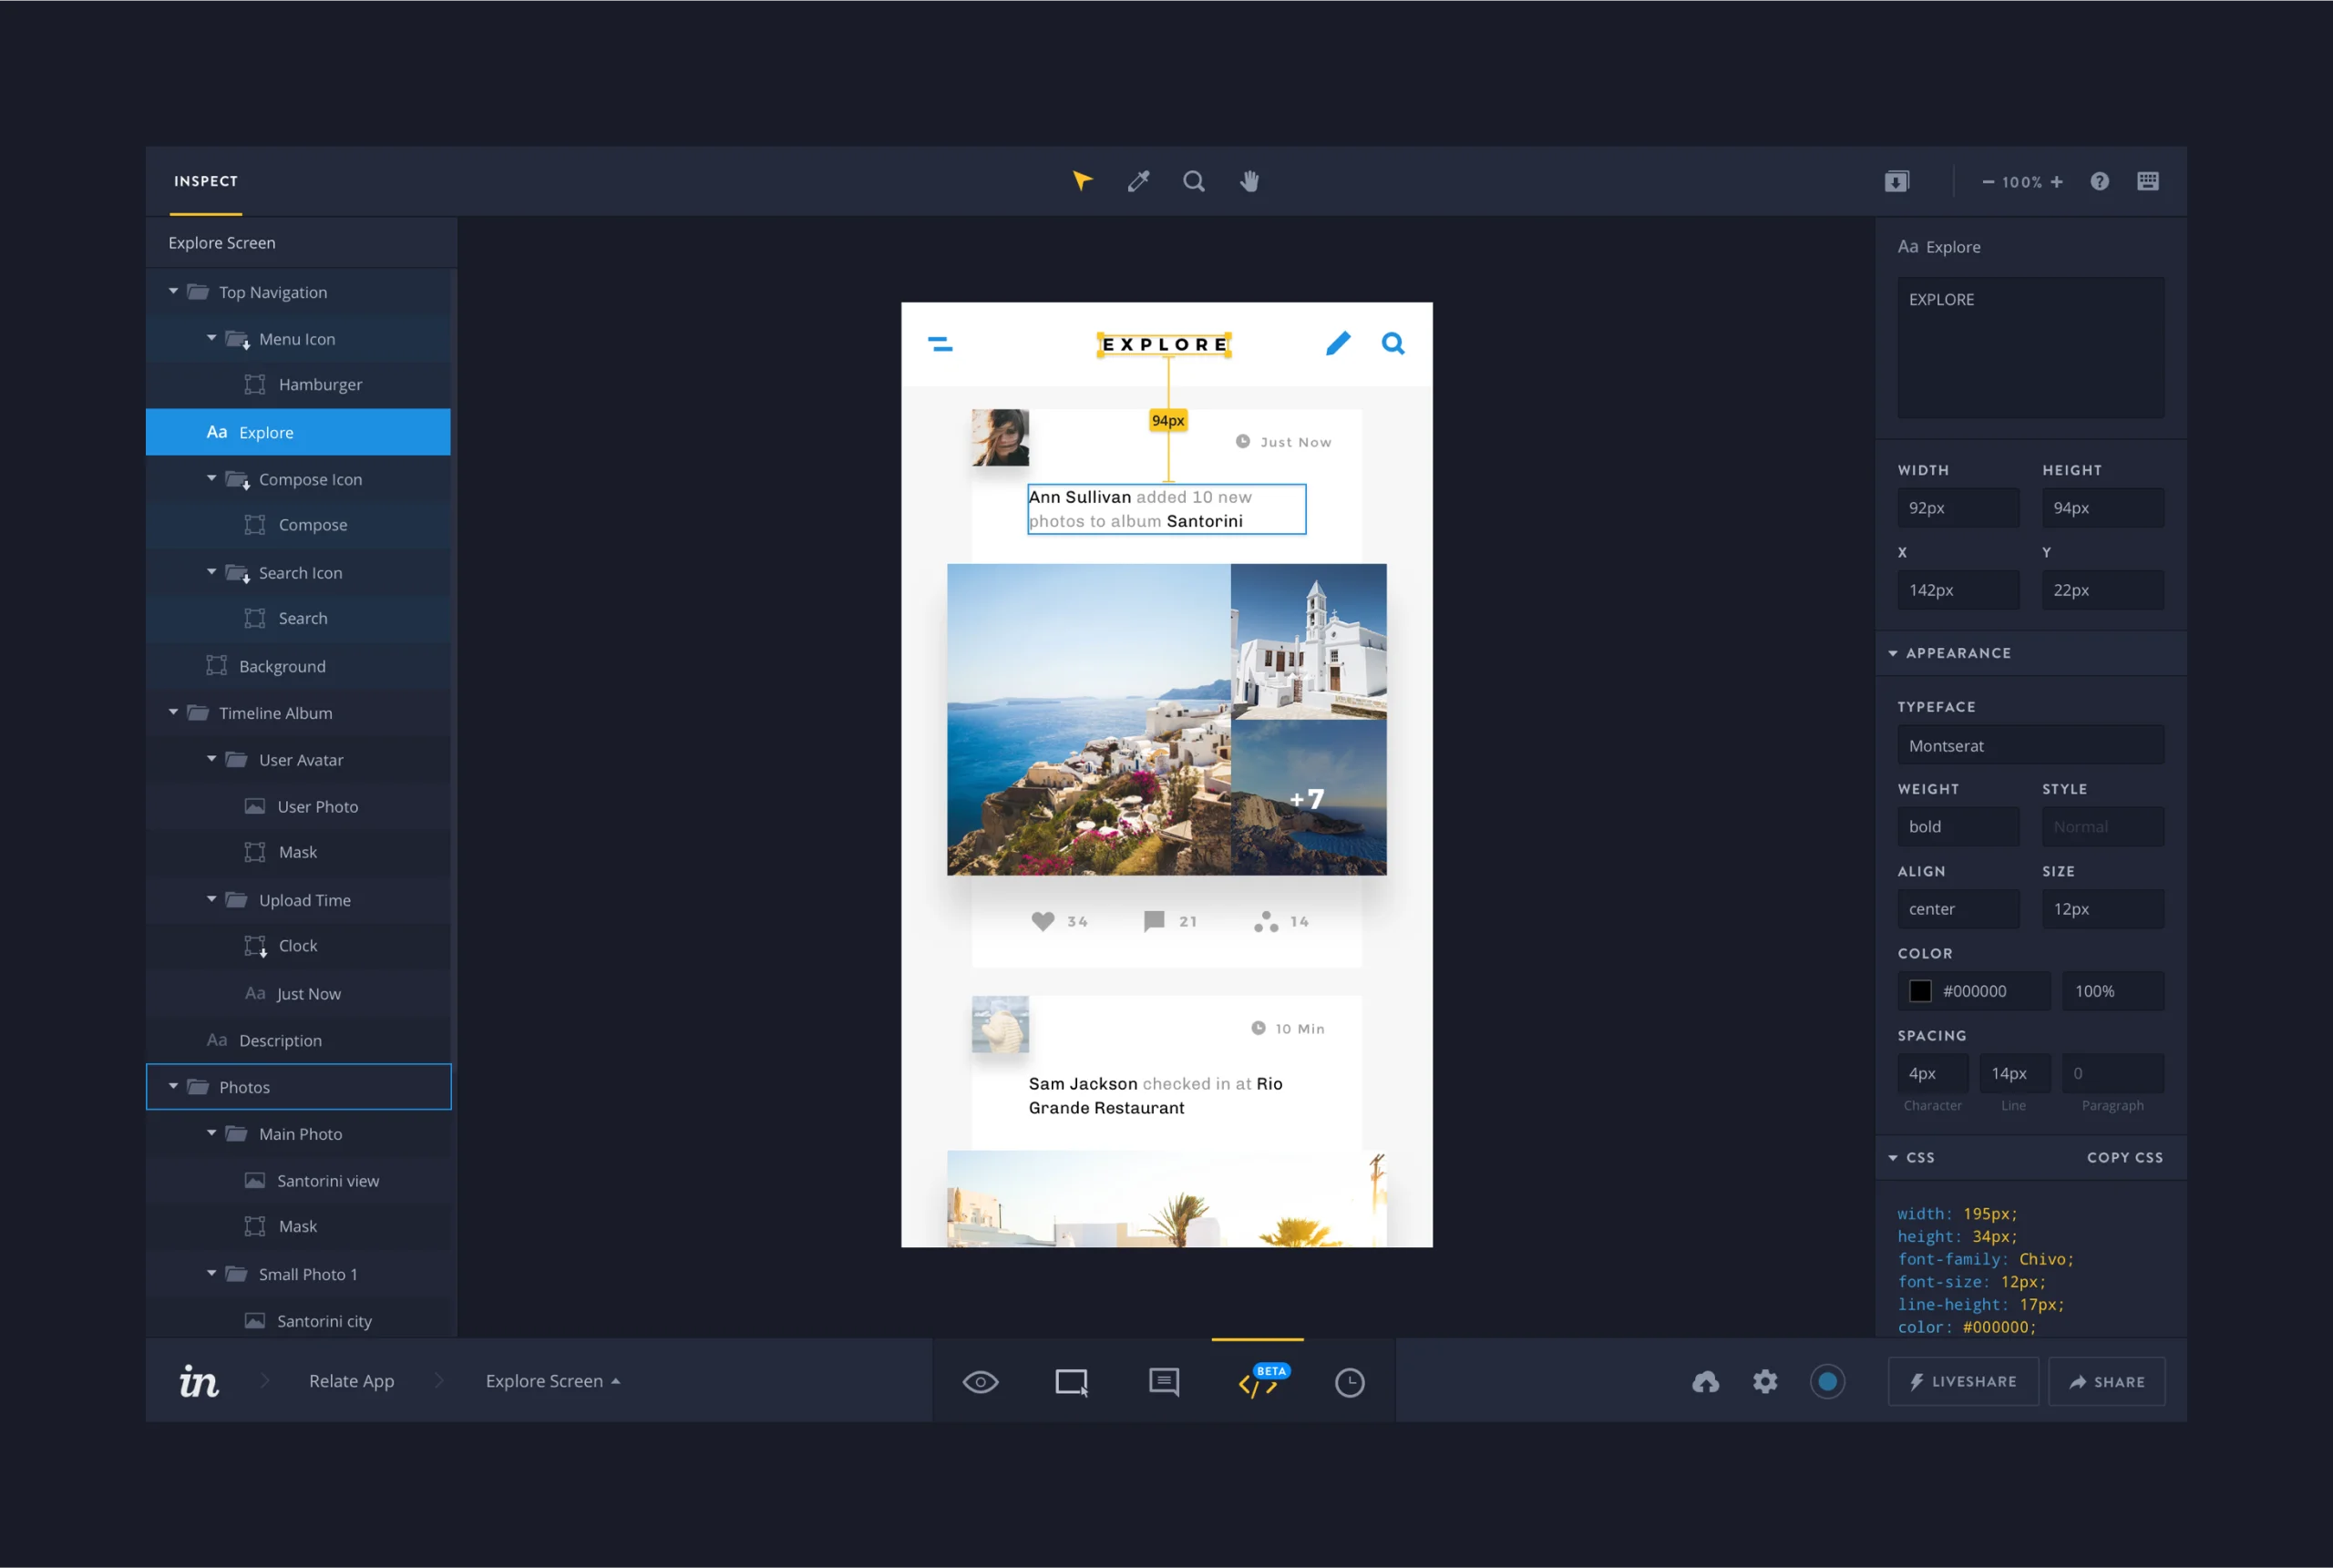Toggle the Inspect code mode icon
2333x1568 pixels.
coord(1257,1384)
